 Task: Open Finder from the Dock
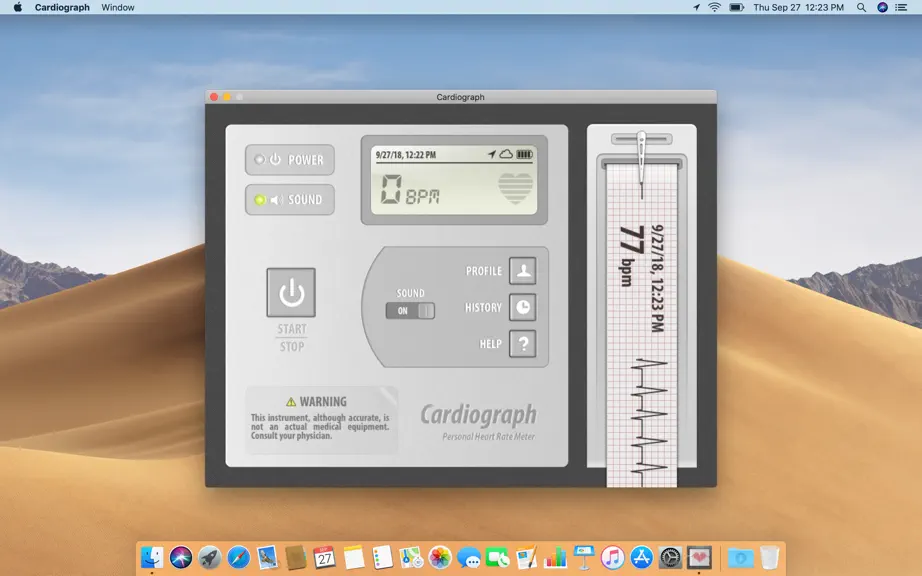(152, 557)
